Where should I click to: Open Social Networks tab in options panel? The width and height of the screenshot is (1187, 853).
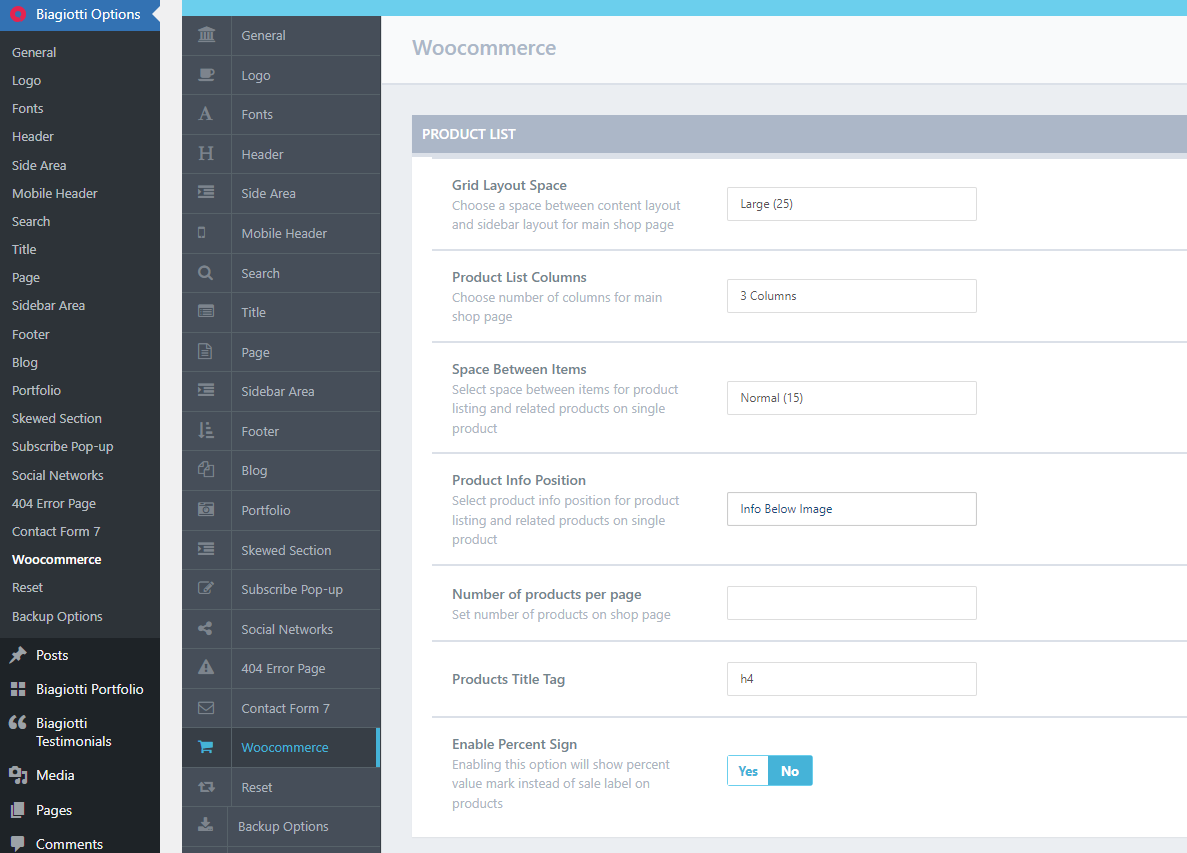point(282,629)
